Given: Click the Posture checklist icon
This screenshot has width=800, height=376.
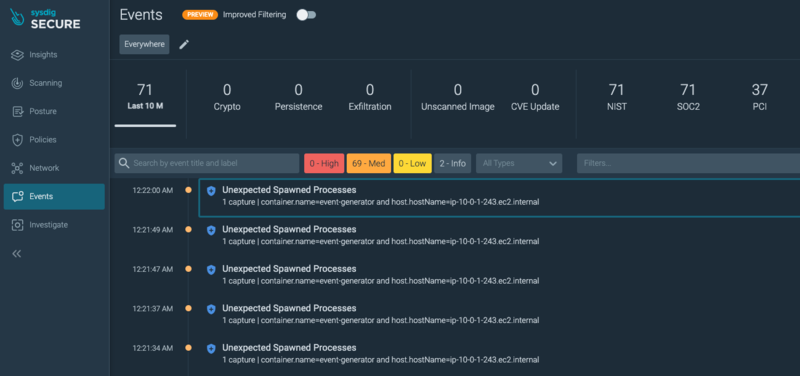Looking at the screenshot, I should tap(17, 111).
